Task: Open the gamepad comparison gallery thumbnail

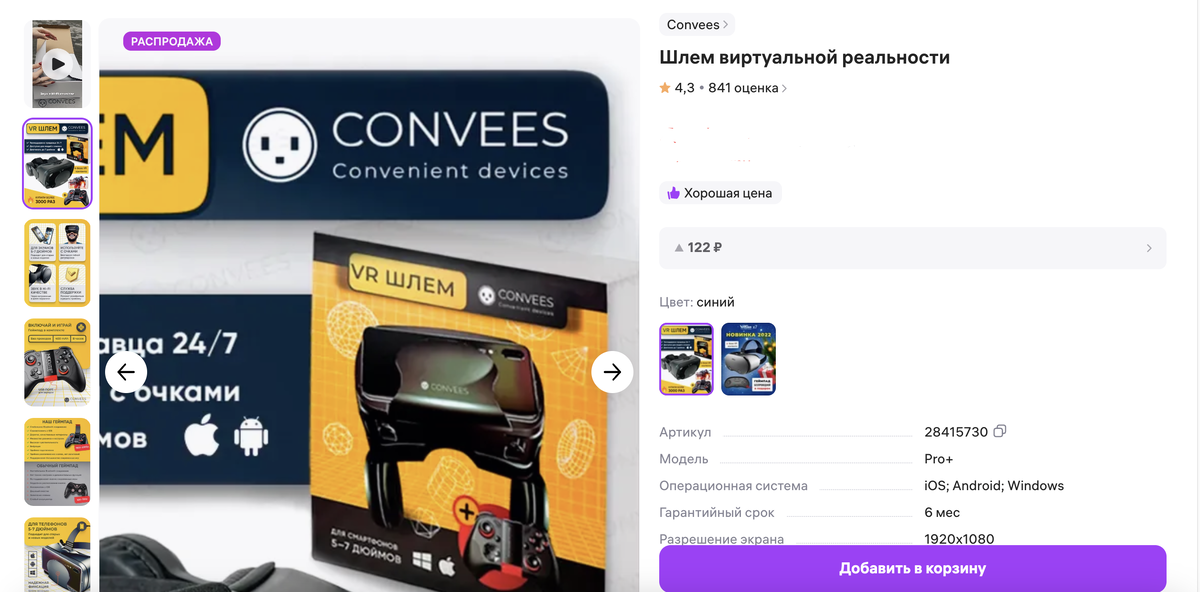Action: (x=58, y=462)
